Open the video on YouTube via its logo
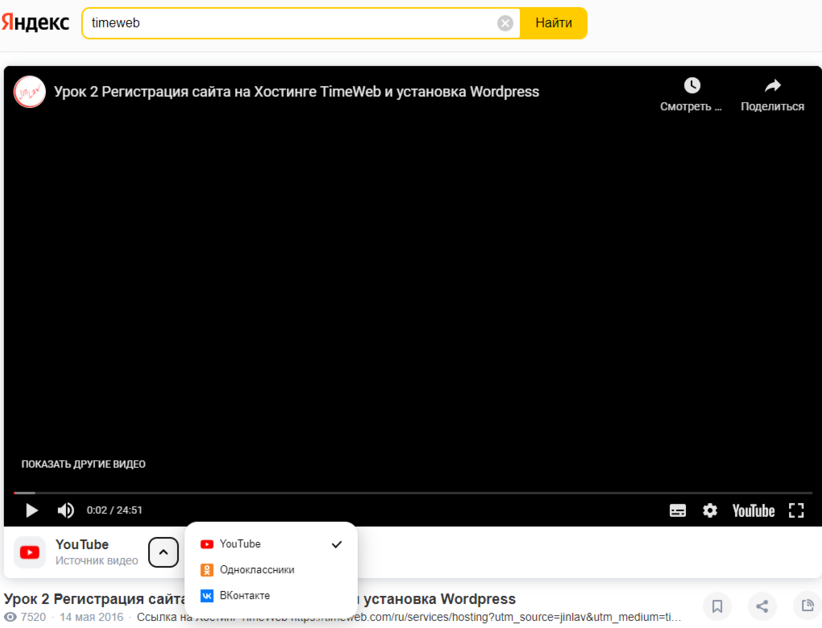 (753, 511)
